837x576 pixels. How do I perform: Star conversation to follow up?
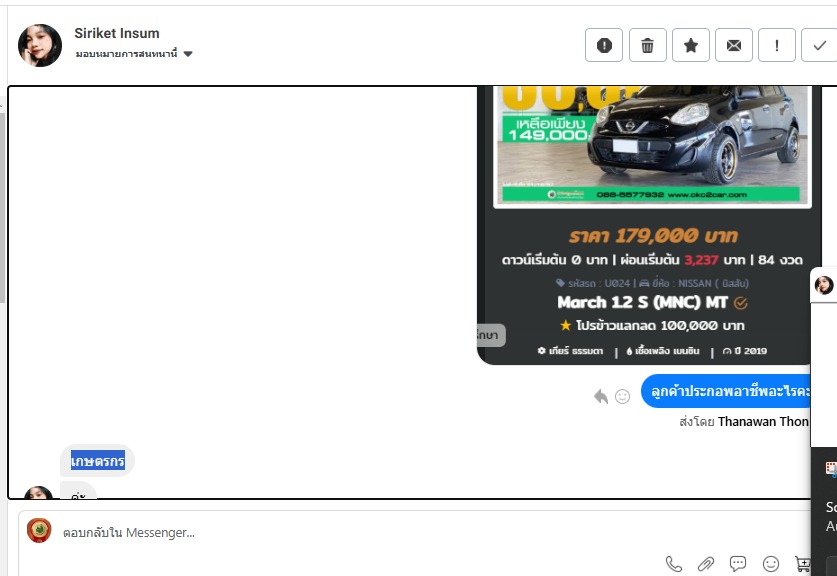pos(691,45)
